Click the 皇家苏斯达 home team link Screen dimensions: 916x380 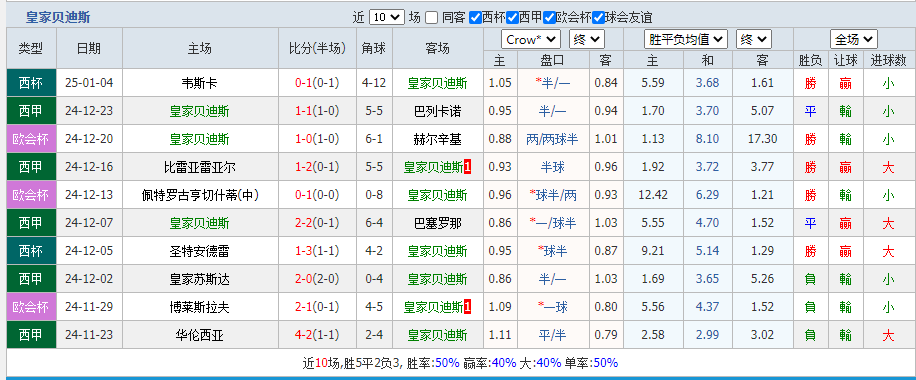point(200,279)
